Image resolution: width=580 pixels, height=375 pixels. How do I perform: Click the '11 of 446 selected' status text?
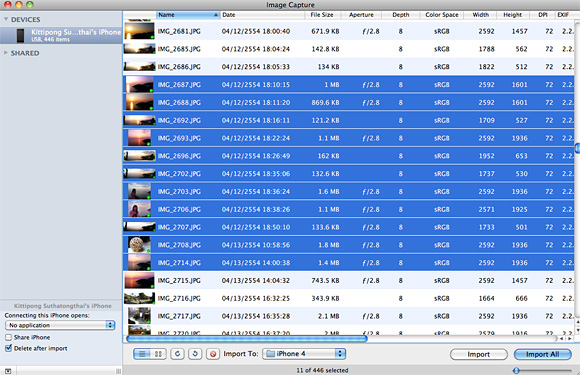coord(322,370)
